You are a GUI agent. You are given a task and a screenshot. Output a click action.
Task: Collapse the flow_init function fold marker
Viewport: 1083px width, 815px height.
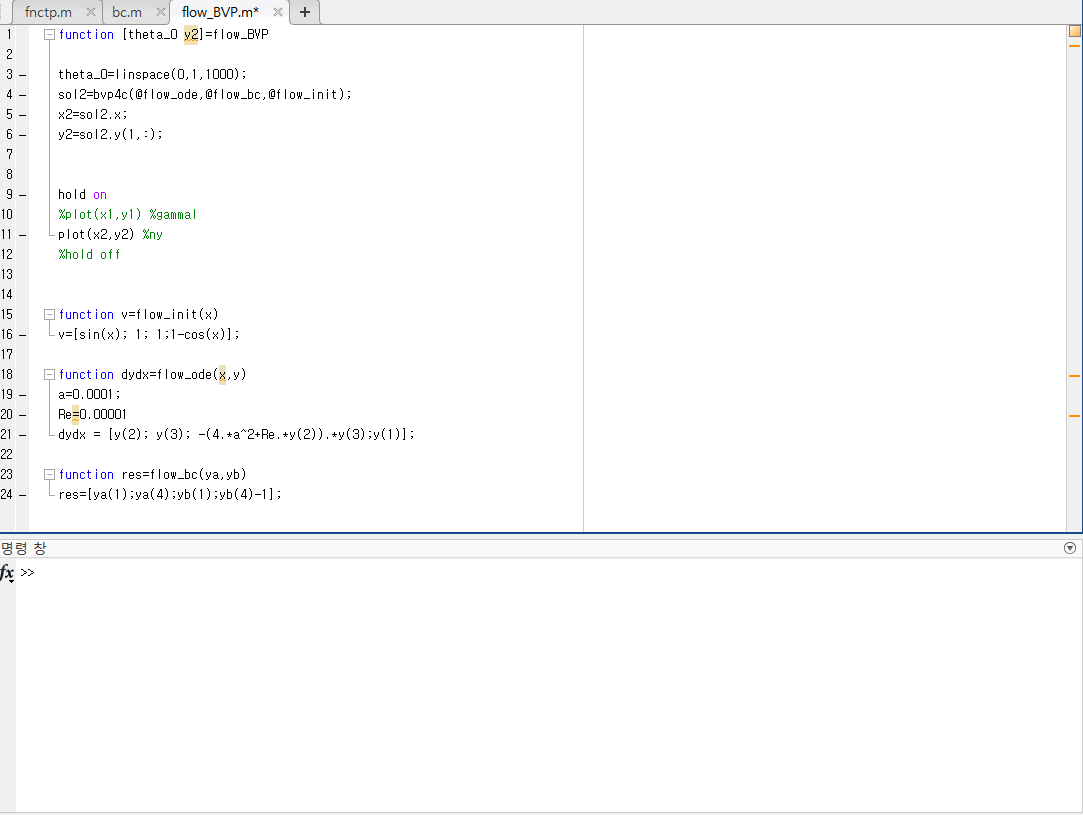[x=48, y=314]
